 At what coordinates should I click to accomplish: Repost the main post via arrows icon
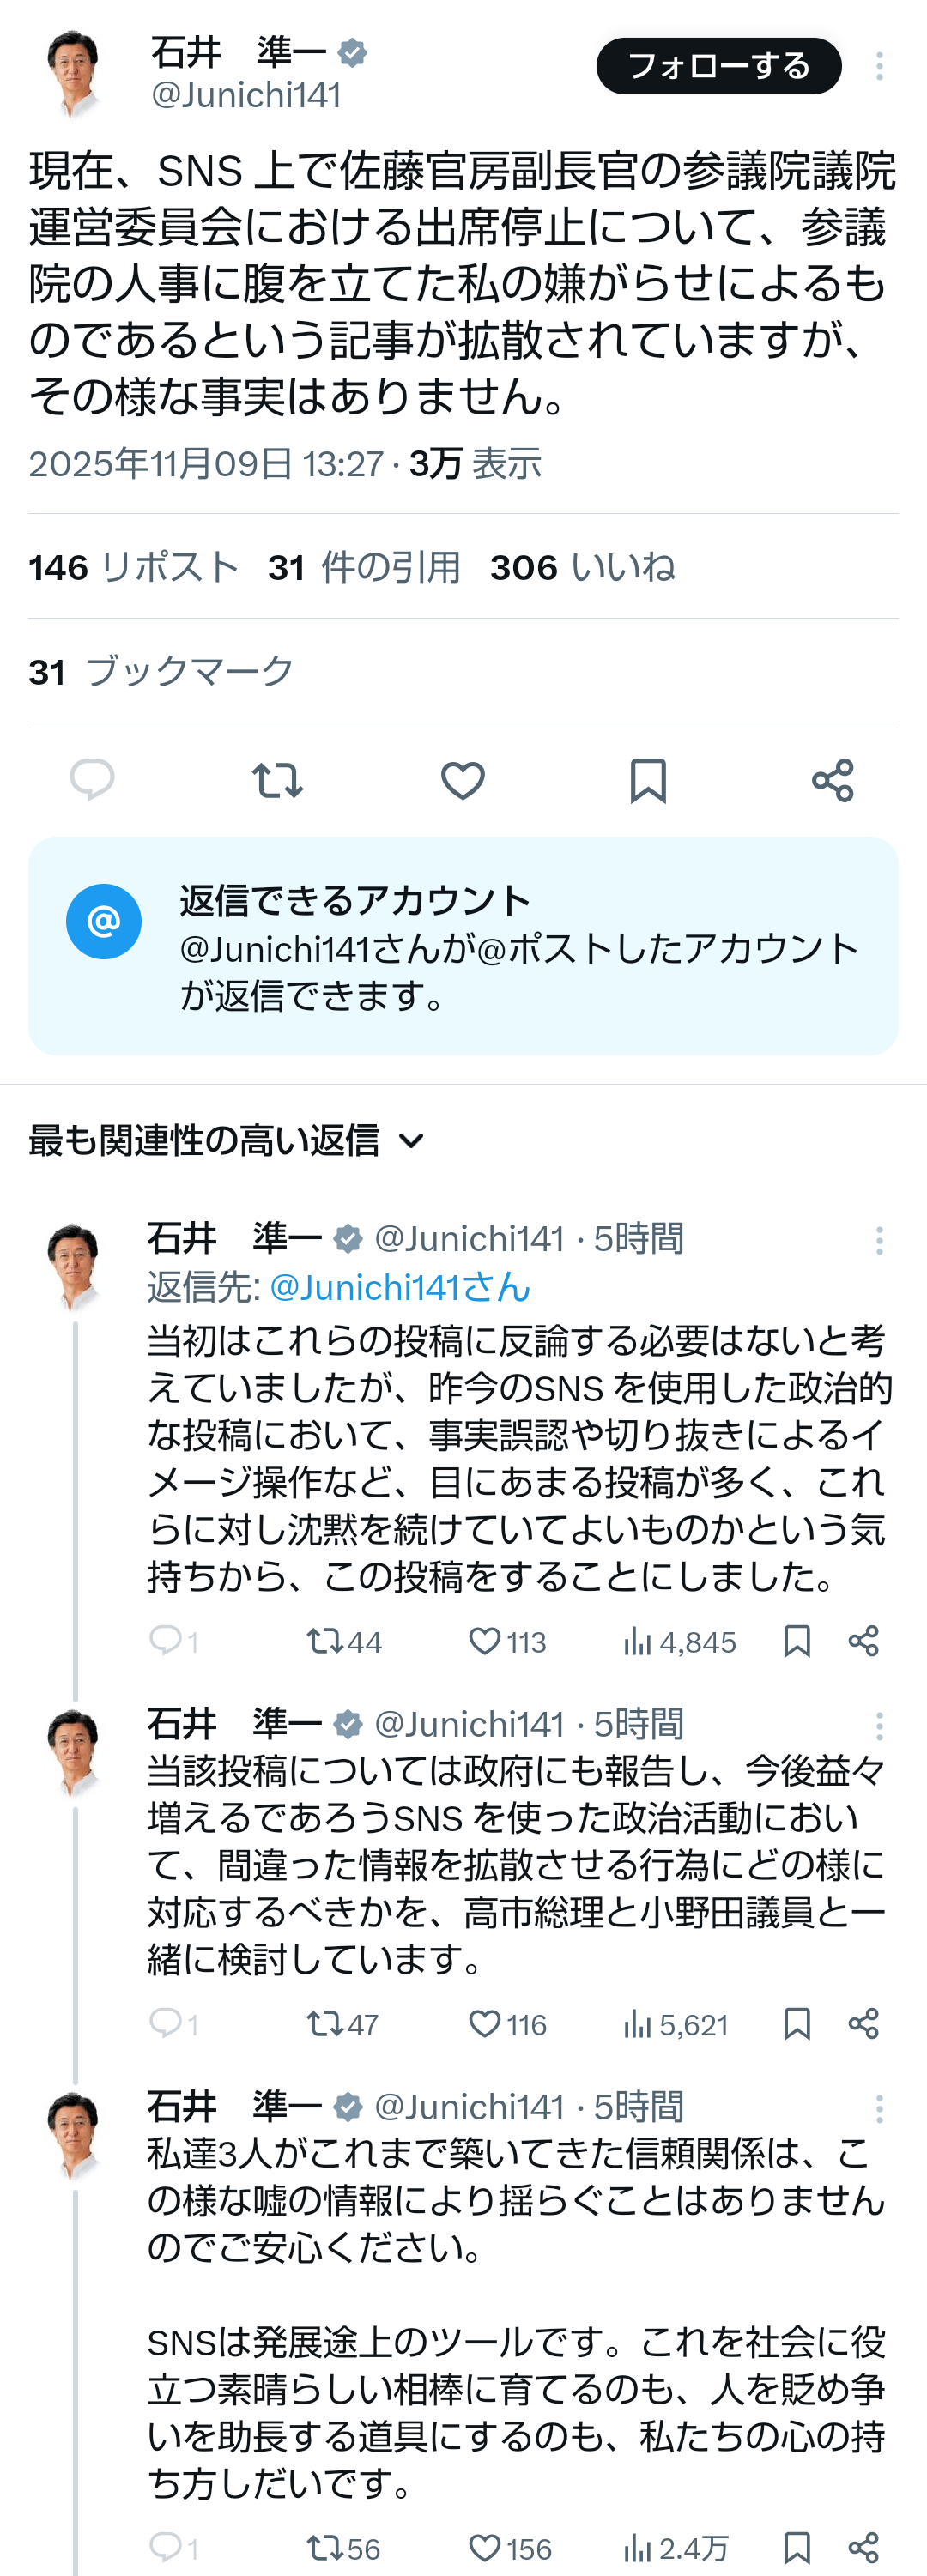click(277, 780)
